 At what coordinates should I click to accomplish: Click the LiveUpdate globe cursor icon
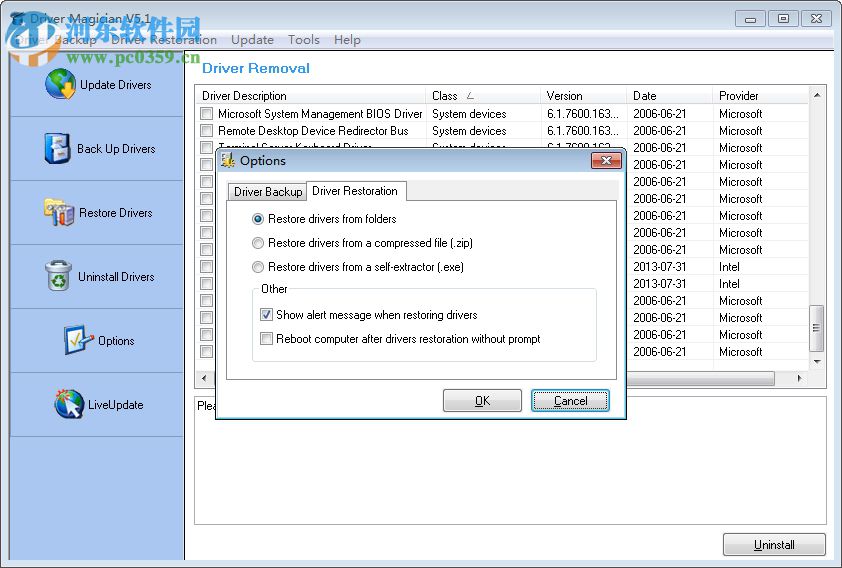69,404
